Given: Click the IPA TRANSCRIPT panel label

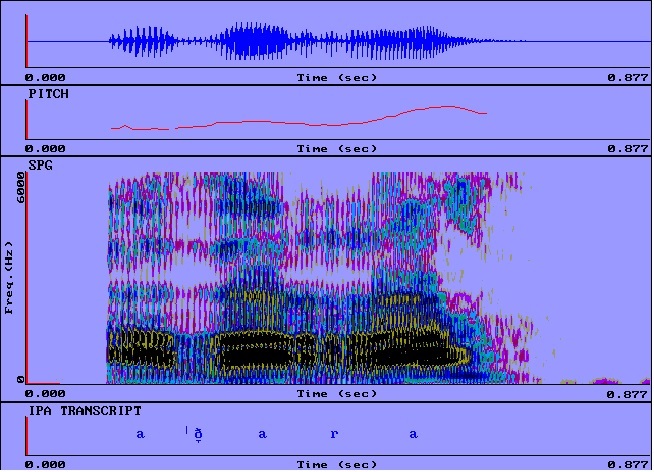Looking at the screenshot, I should (x=85, y=411).
